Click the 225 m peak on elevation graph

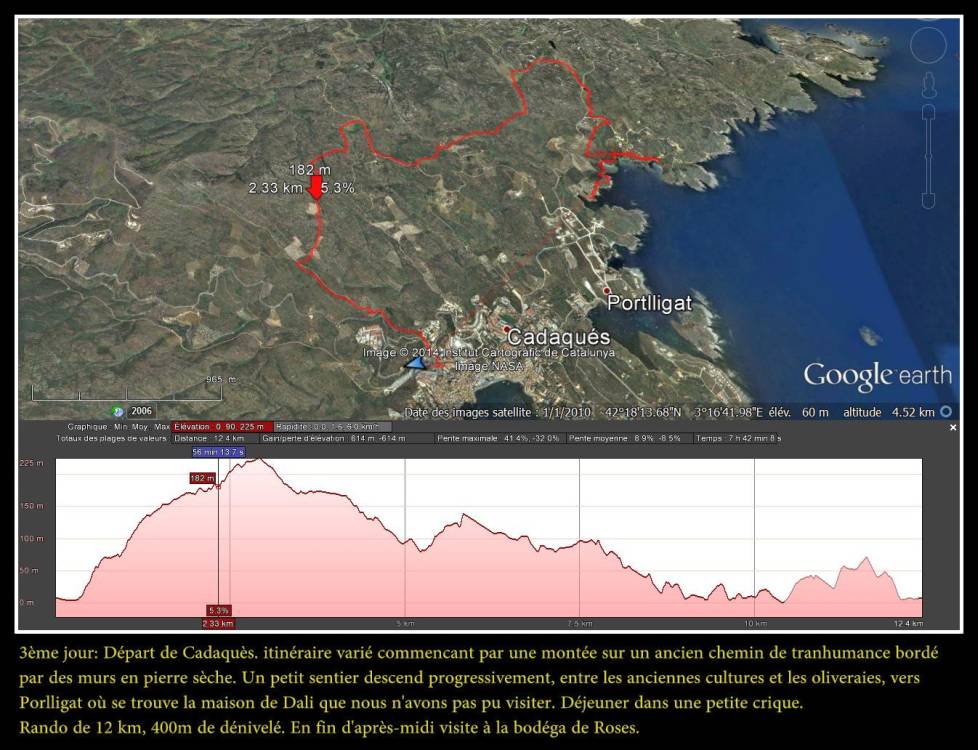click(258, 460)
